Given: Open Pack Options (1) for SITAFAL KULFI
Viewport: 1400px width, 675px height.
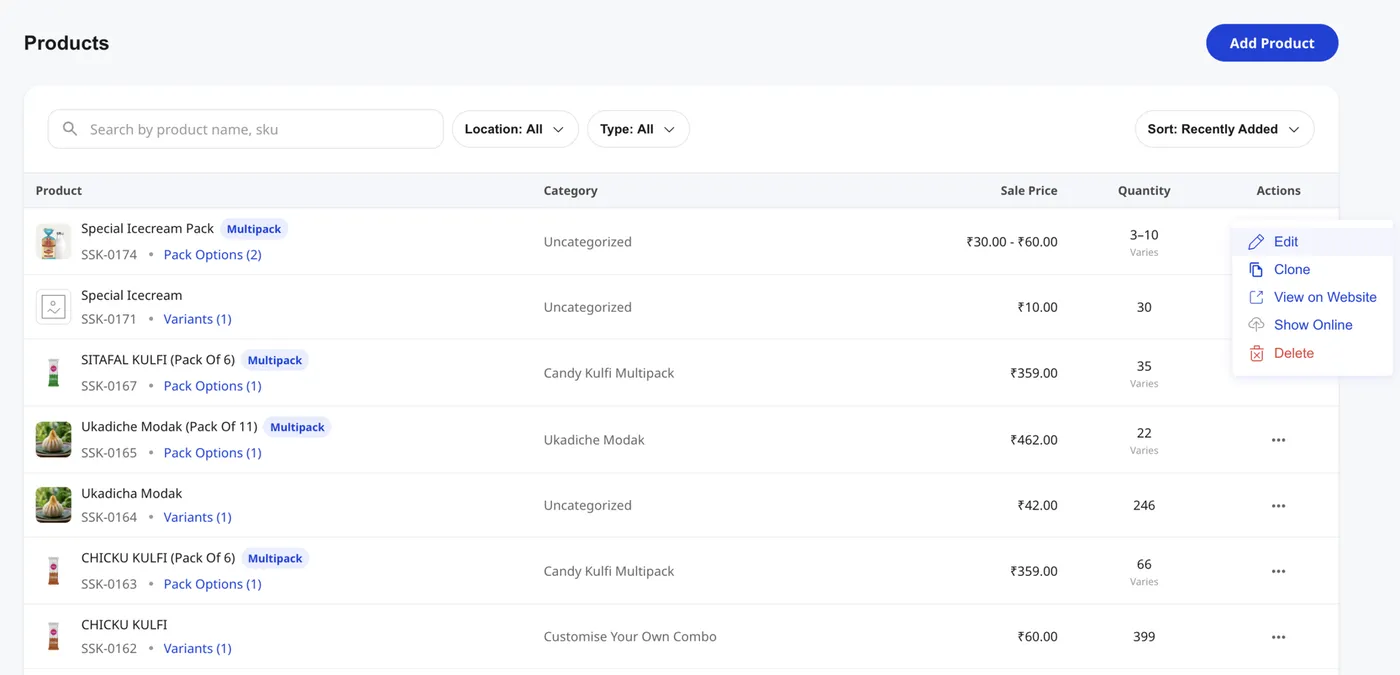Looking at the screenshot, I should (212, 386).
